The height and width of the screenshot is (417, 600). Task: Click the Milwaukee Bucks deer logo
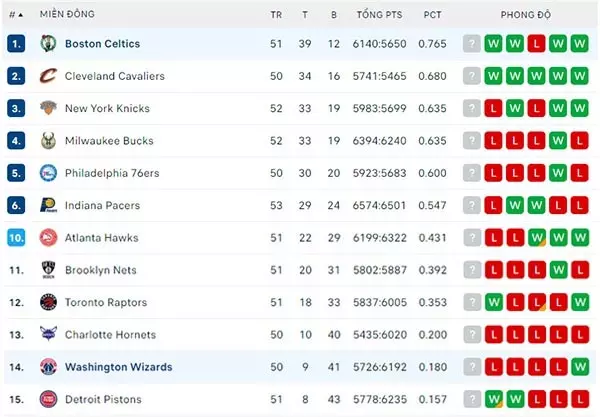tap(48, 140)
